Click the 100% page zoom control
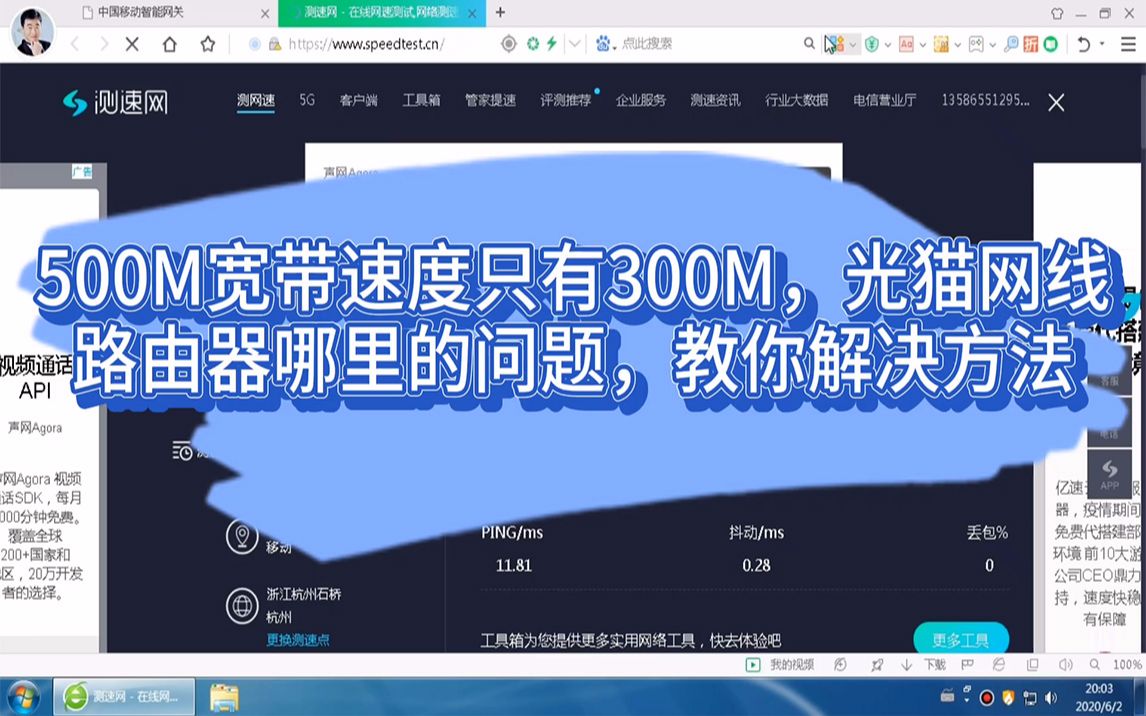 click(1126, 665)
